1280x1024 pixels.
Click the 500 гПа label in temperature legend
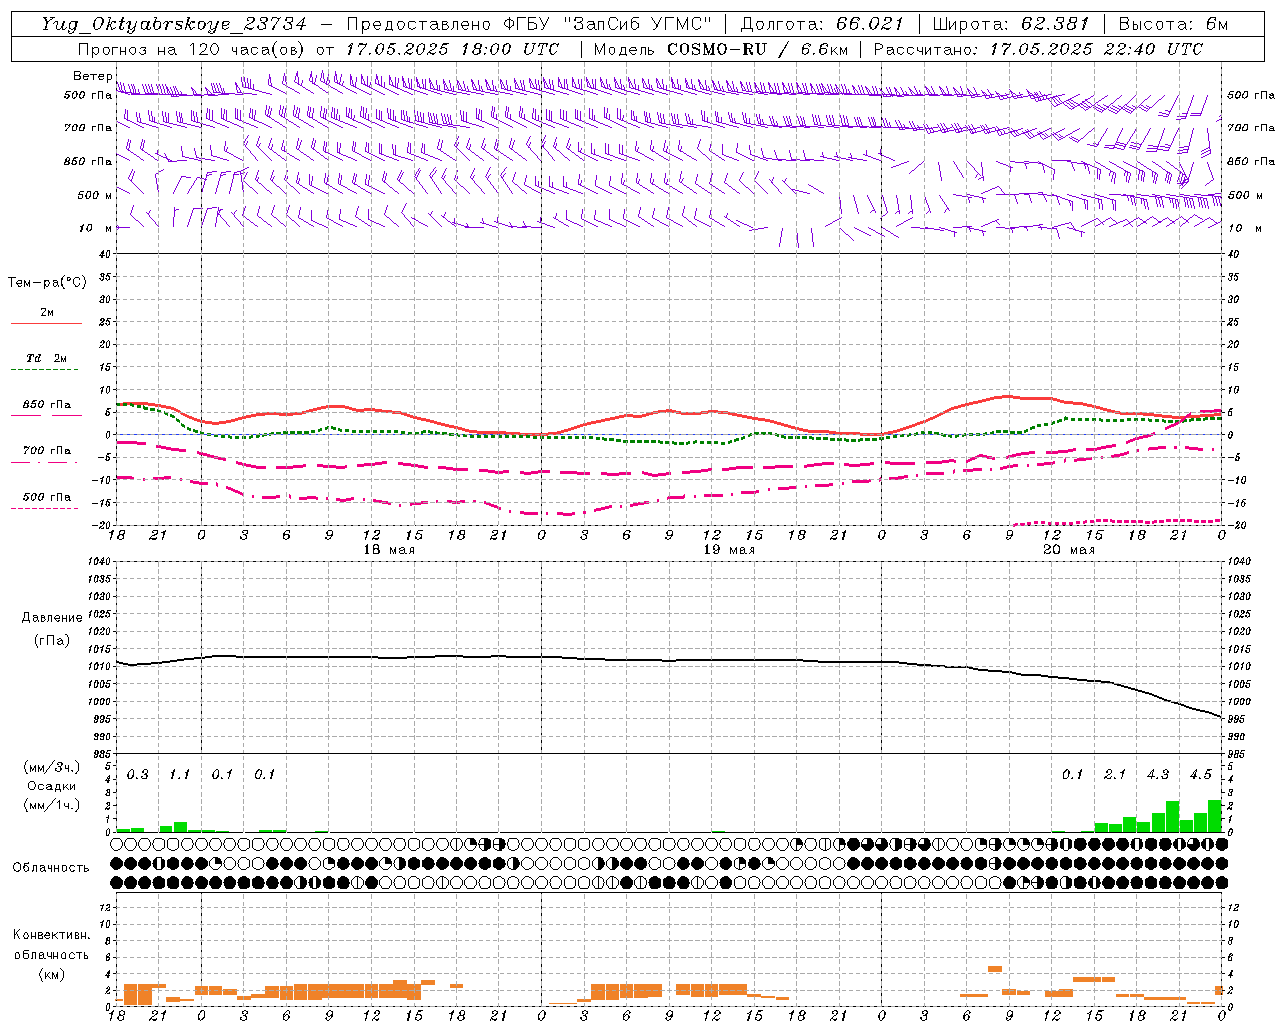pos(47,497)
